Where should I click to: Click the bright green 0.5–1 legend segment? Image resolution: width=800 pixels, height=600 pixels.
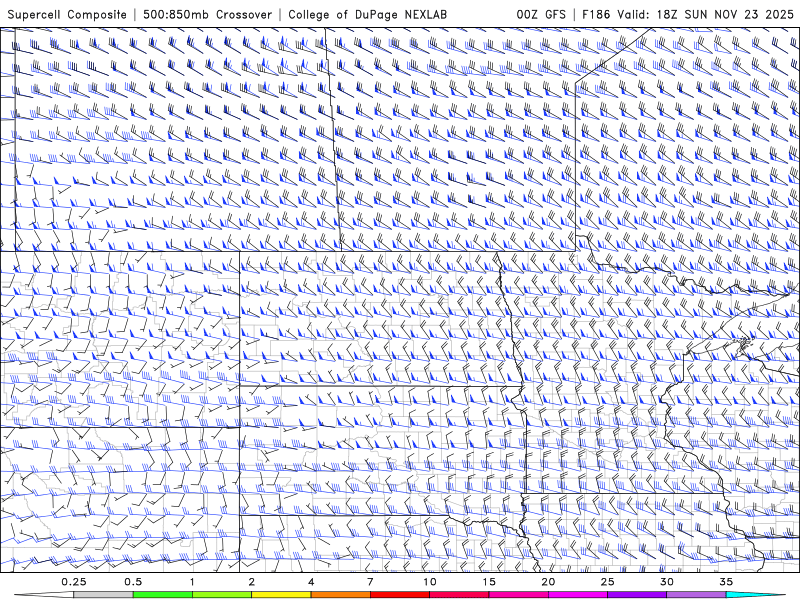coord(163,595)
